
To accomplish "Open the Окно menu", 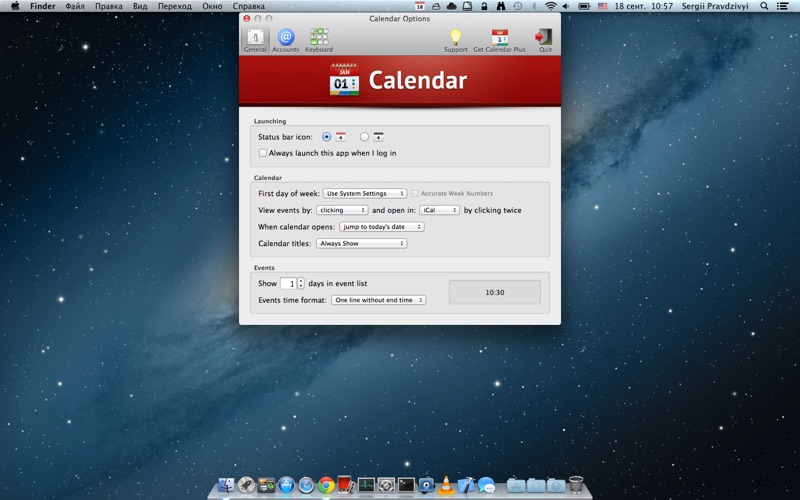I will (212, 6).
